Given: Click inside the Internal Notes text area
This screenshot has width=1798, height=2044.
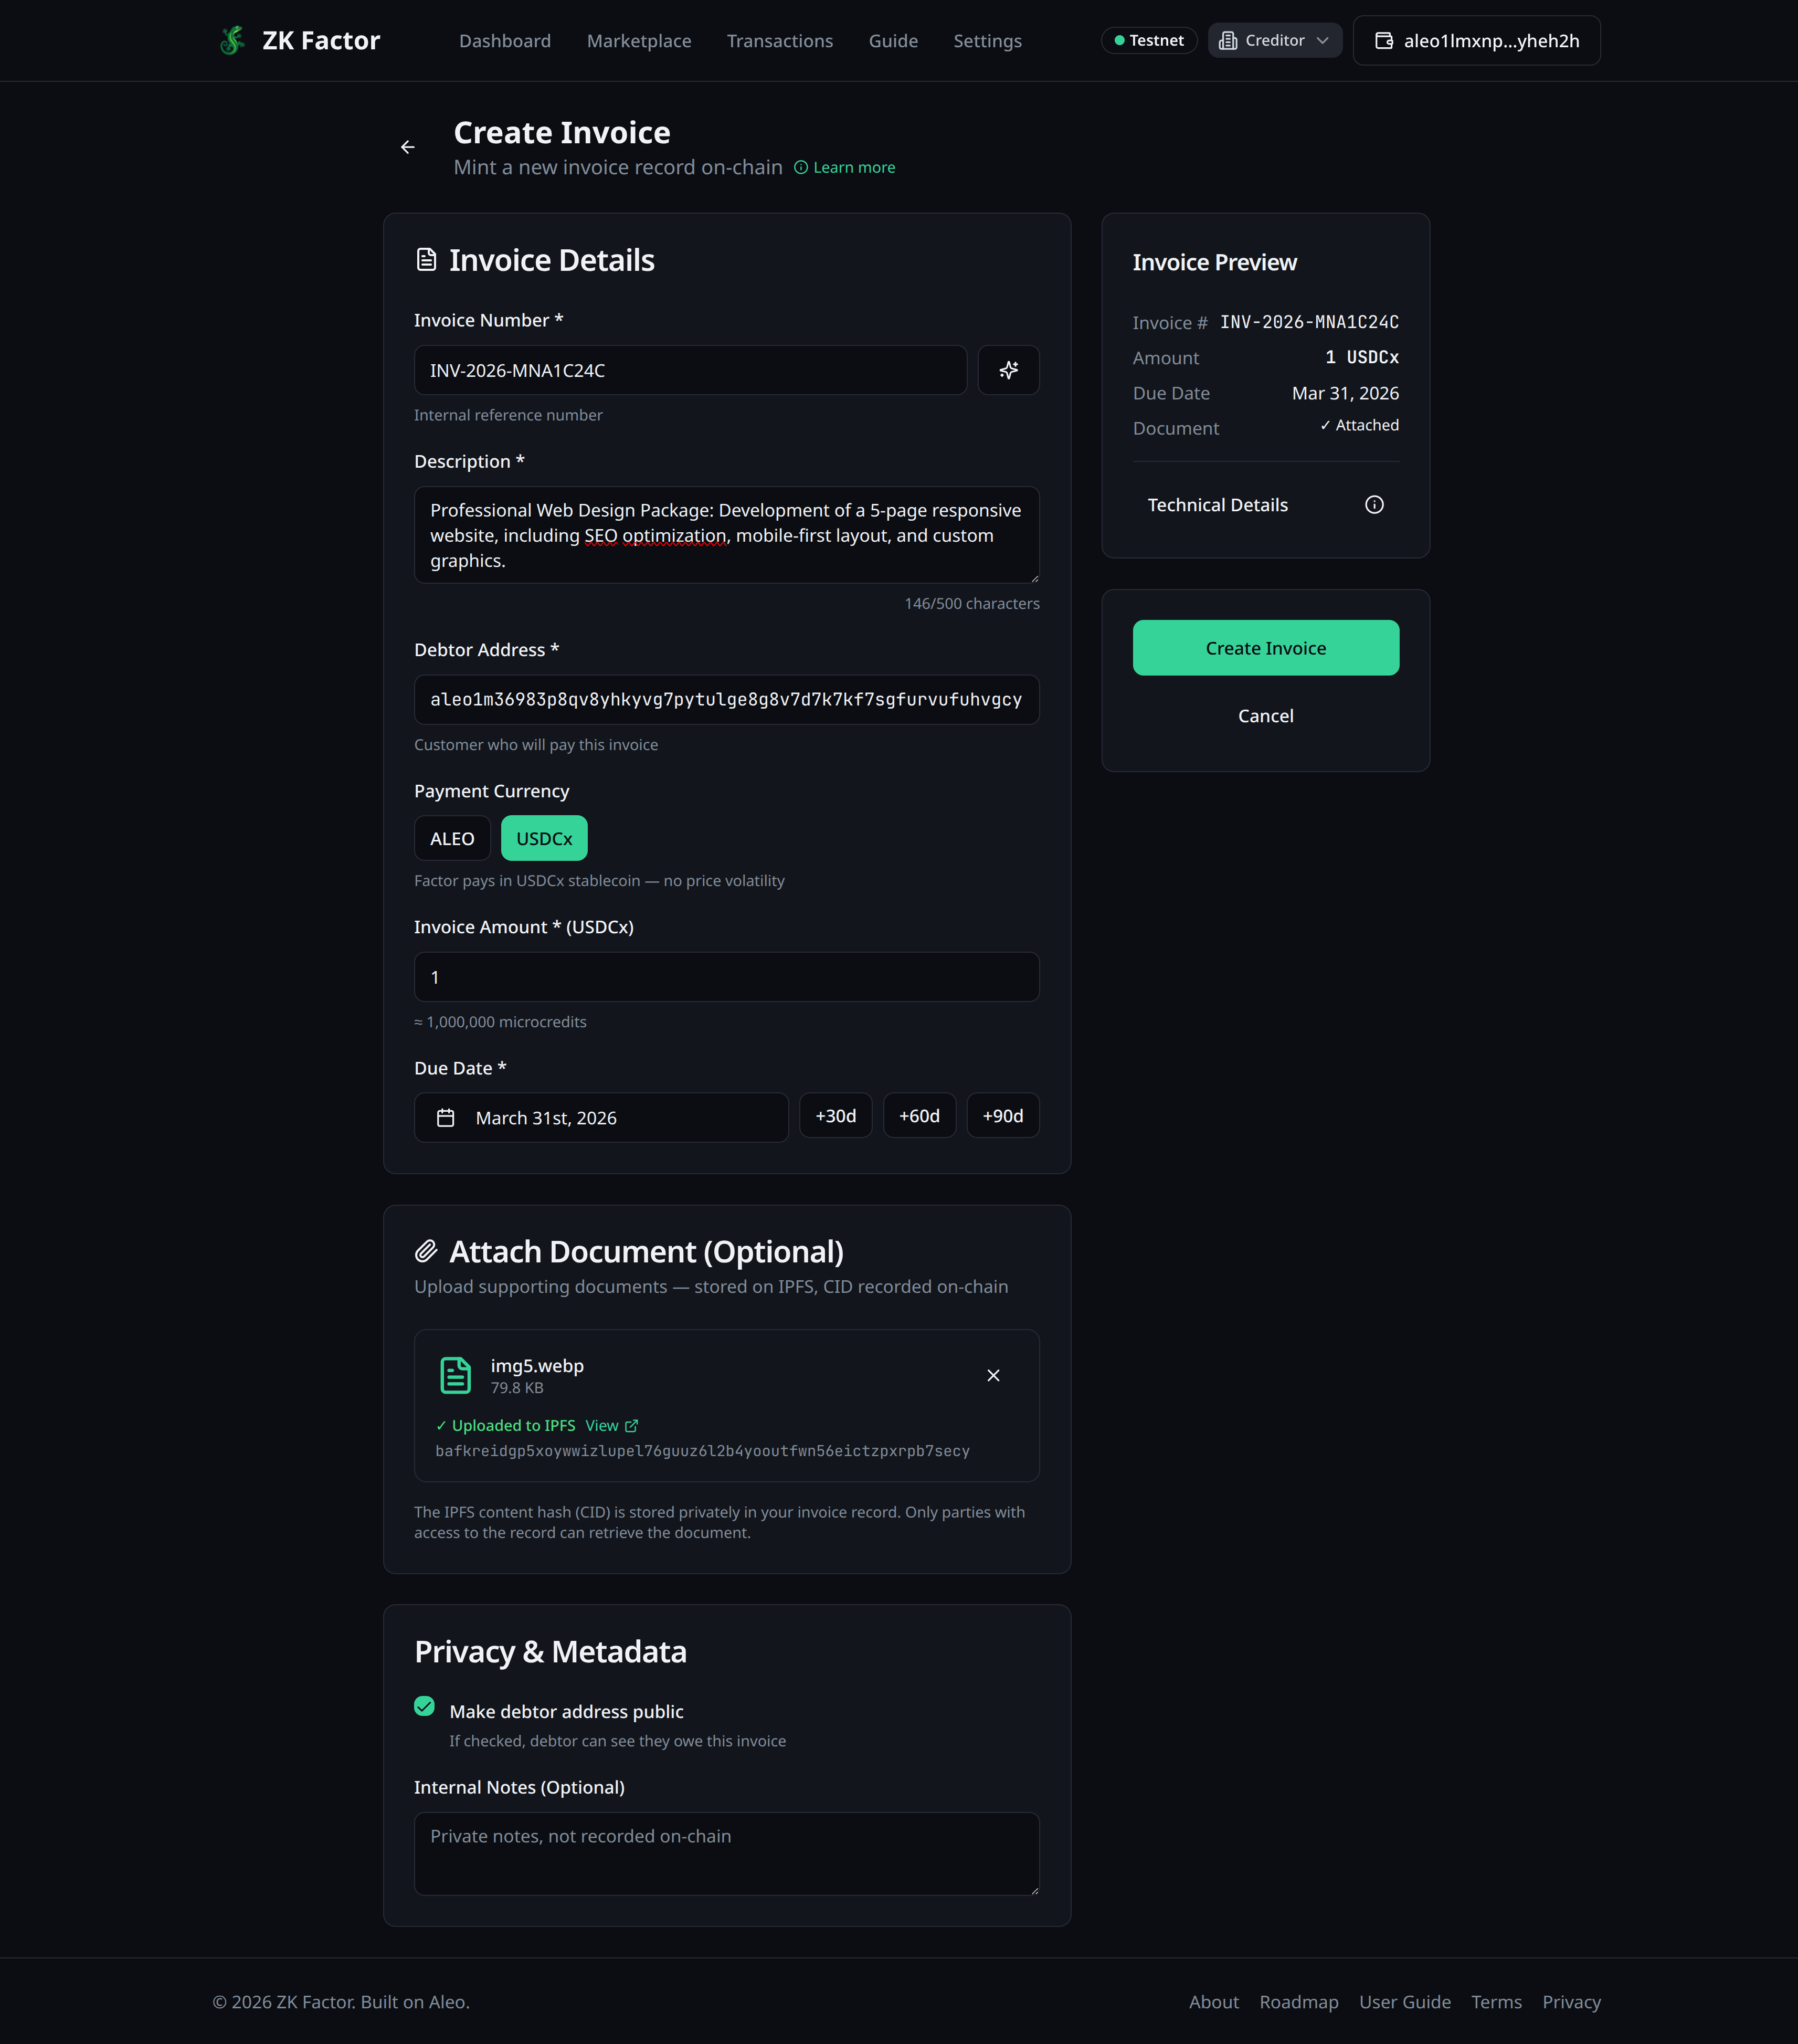Looking at the screenshot, I should [x=726, y=1853].
